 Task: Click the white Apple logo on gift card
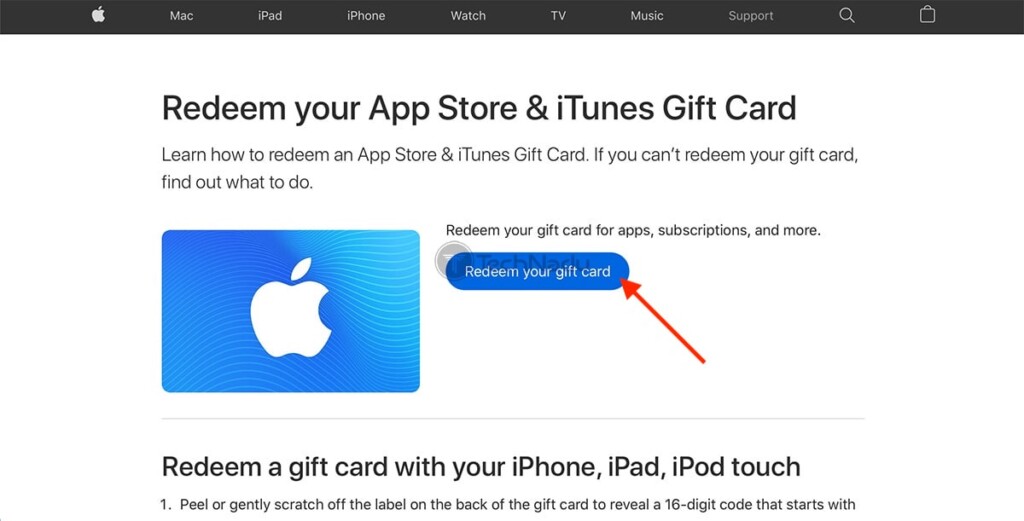click(291, 308)
